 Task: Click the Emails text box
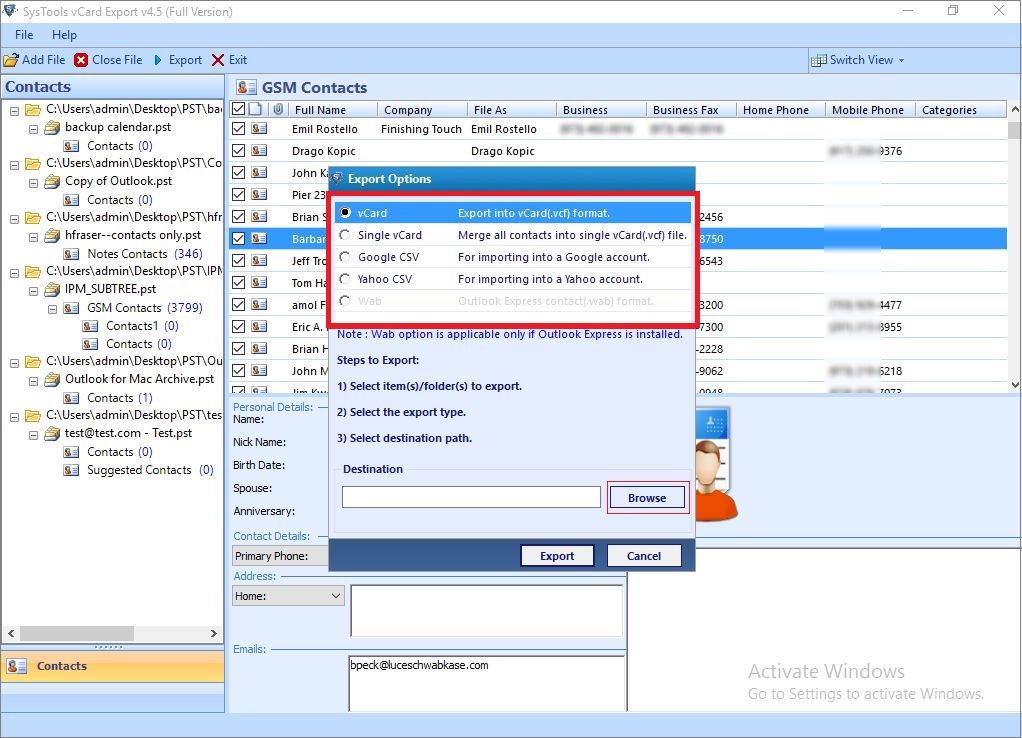click(487, 683)
